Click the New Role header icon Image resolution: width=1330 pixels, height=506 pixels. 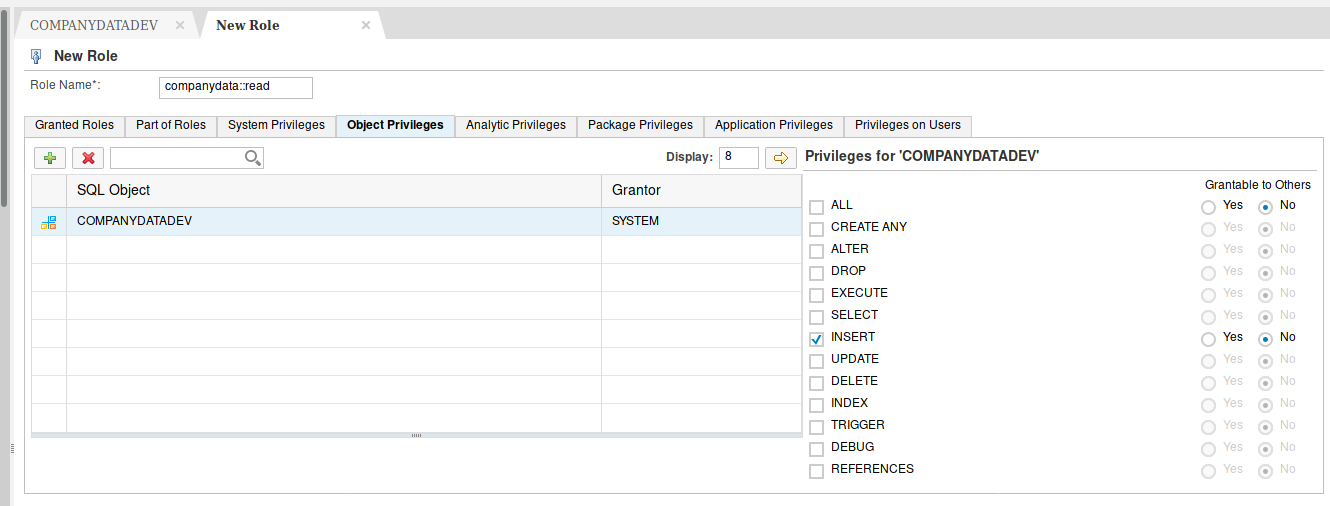[37, 56]
